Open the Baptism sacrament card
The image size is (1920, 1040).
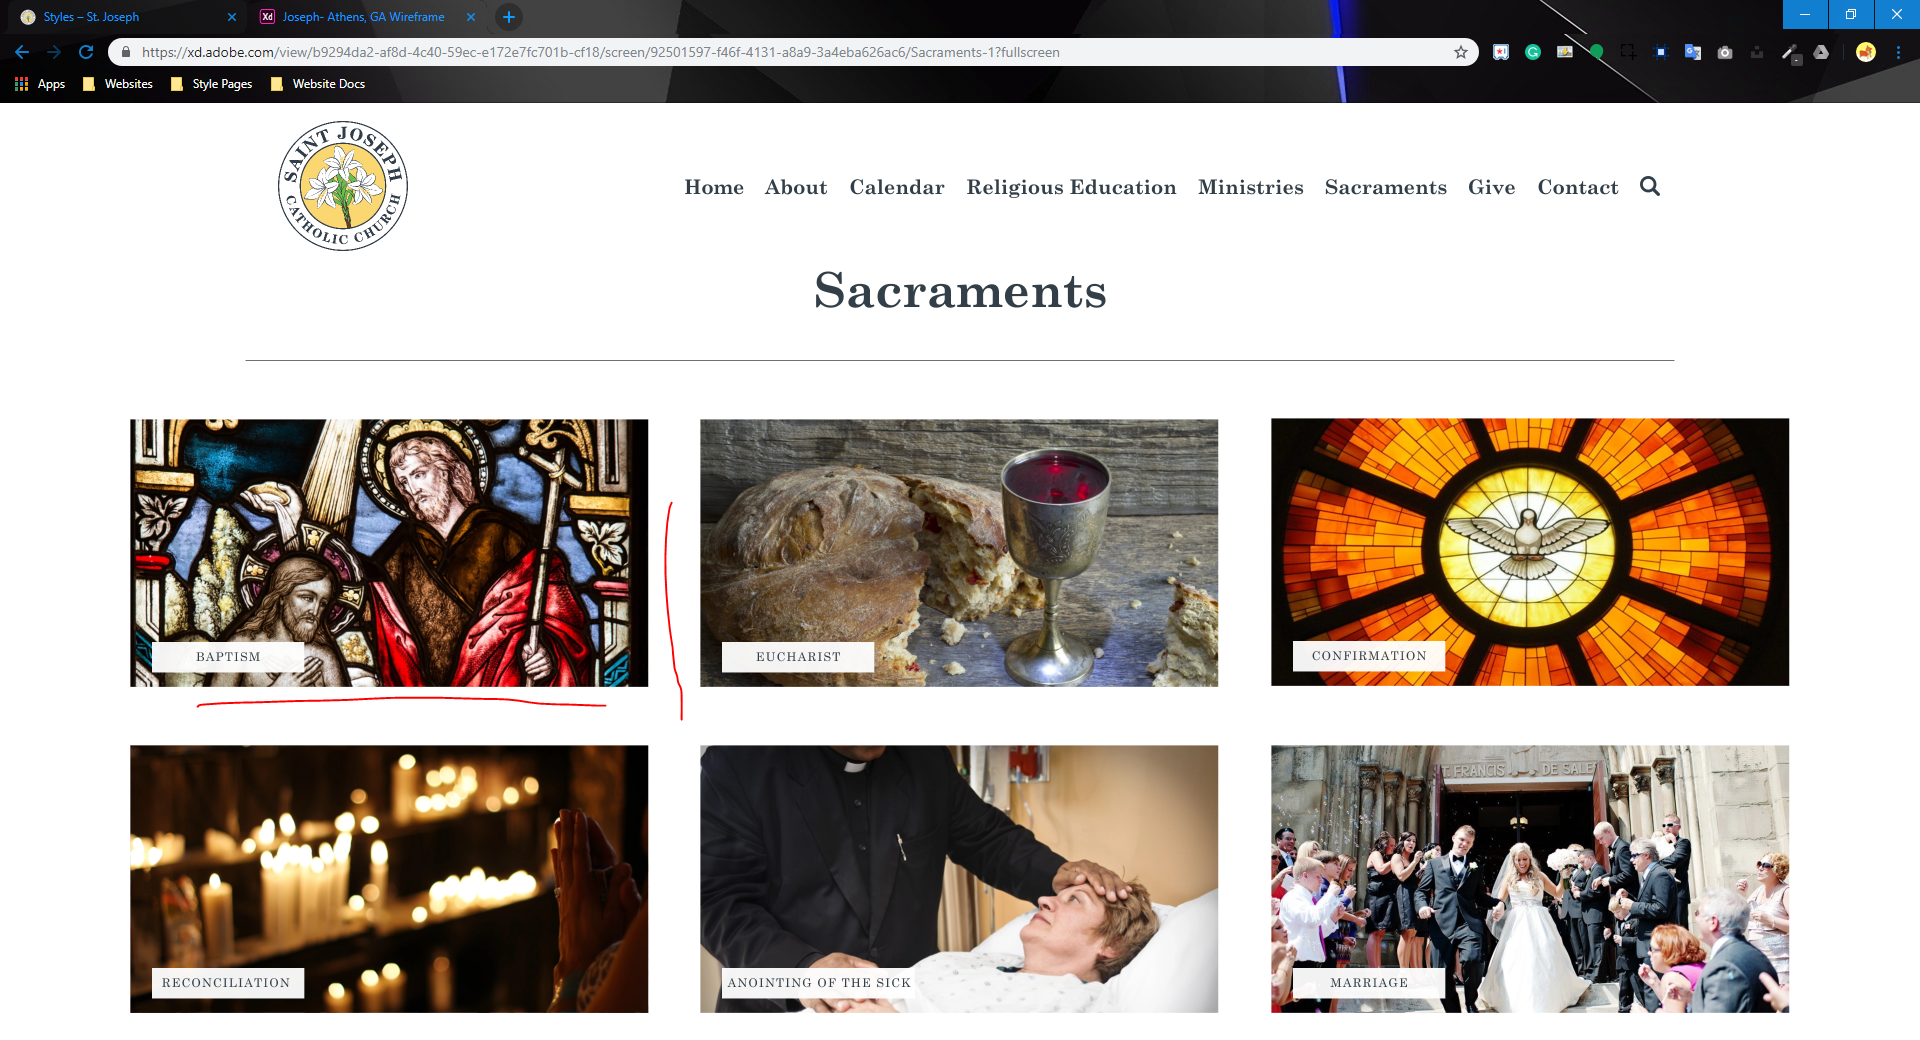coord(389,553)
